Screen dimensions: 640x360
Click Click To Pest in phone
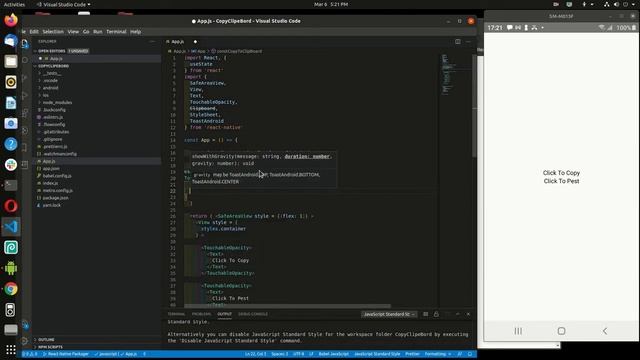(561, 181)
